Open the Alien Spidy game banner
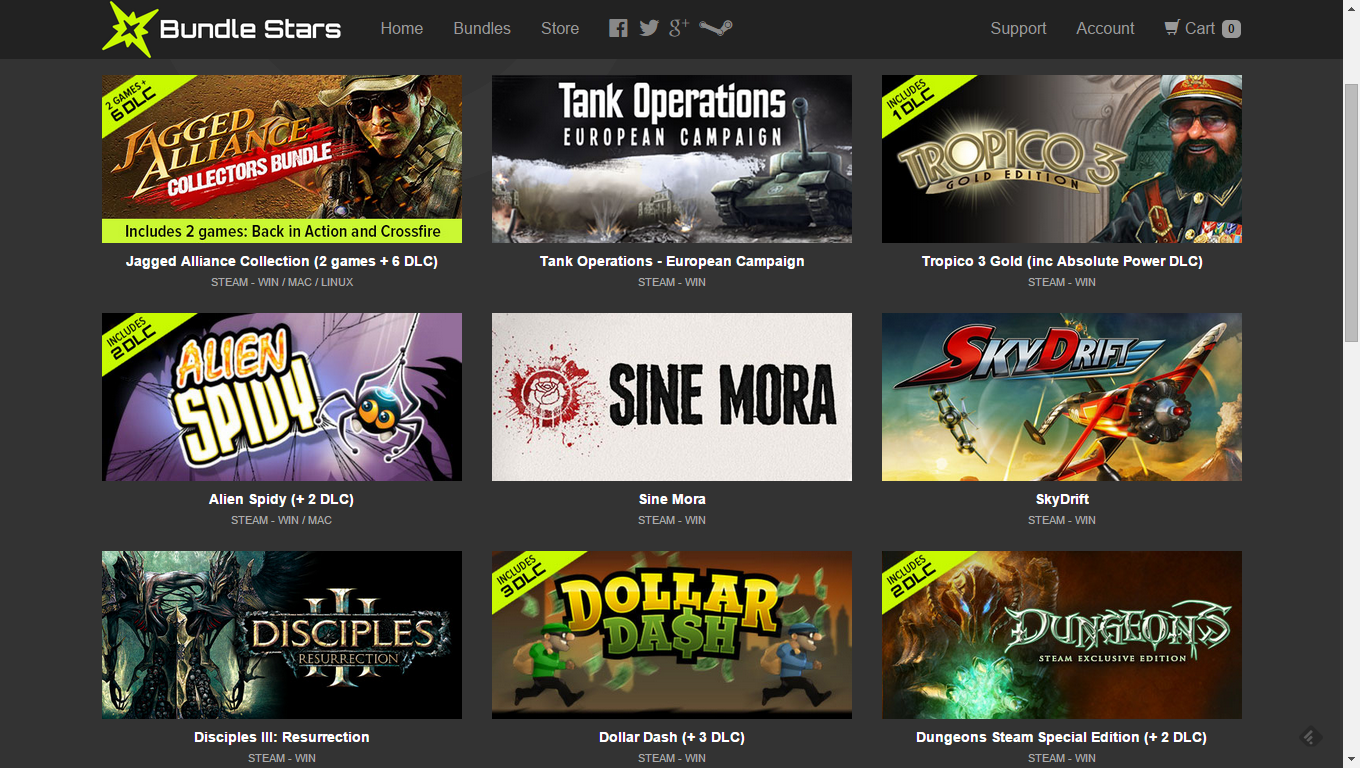1360x768 pixels. 282,397
